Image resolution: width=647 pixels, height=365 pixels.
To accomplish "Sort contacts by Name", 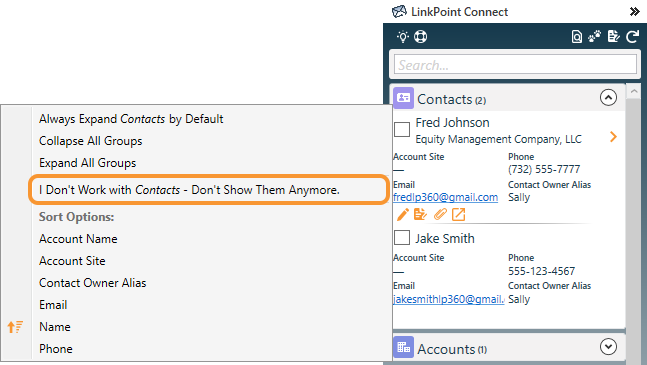I will coord(55,327).
